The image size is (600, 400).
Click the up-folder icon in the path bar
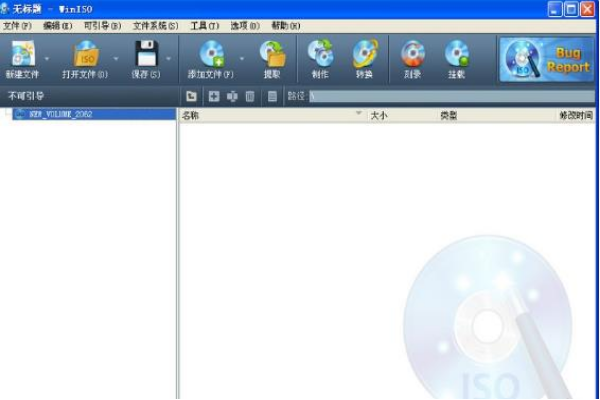pos(191,96)
